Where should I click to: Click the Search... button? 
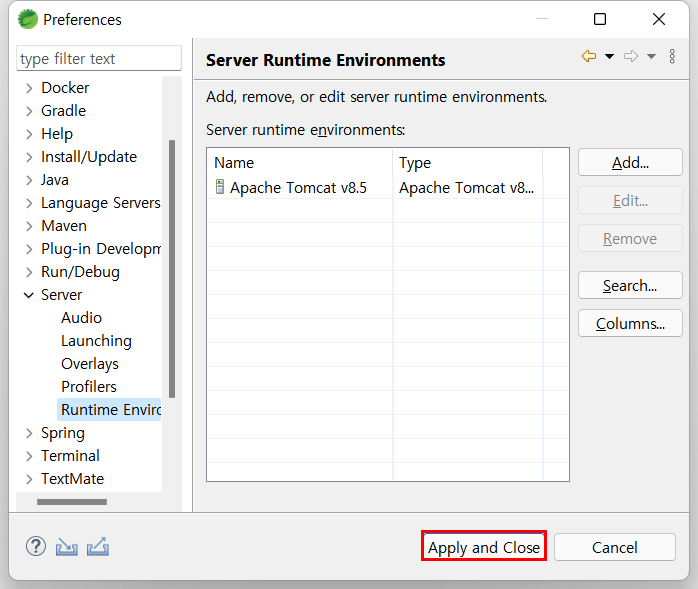(630, 285)
